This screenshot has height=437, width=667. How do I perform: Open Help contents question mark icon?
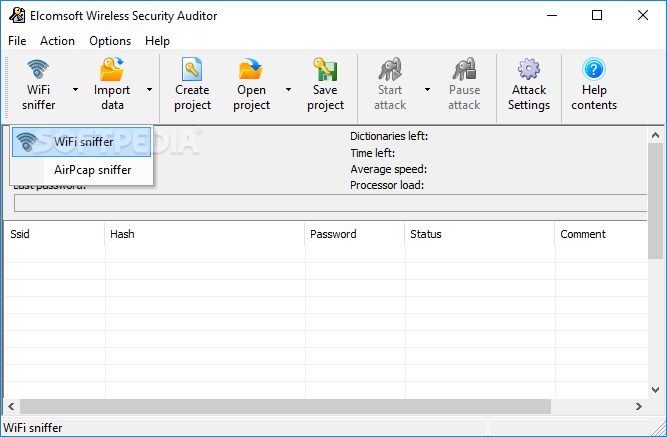(594, 69)
